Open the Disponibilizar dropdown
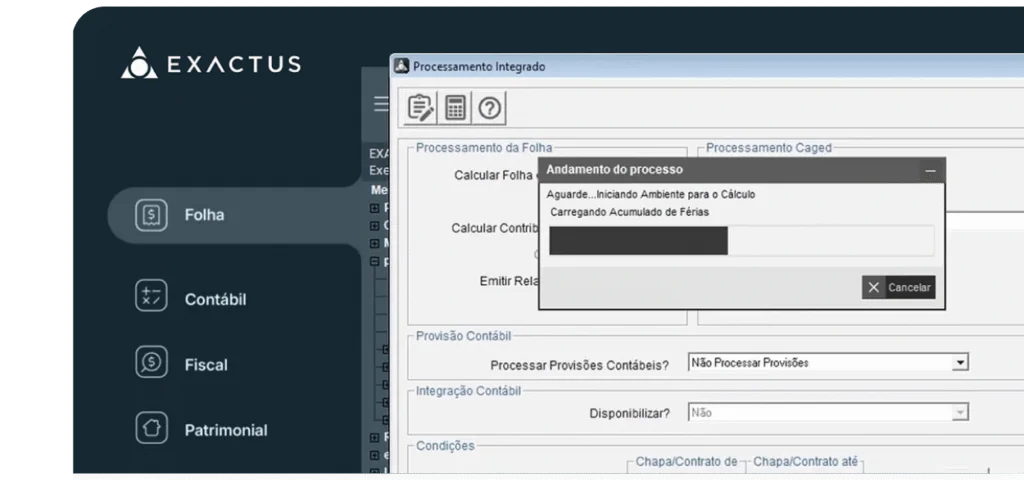 [x=960, y=412]
